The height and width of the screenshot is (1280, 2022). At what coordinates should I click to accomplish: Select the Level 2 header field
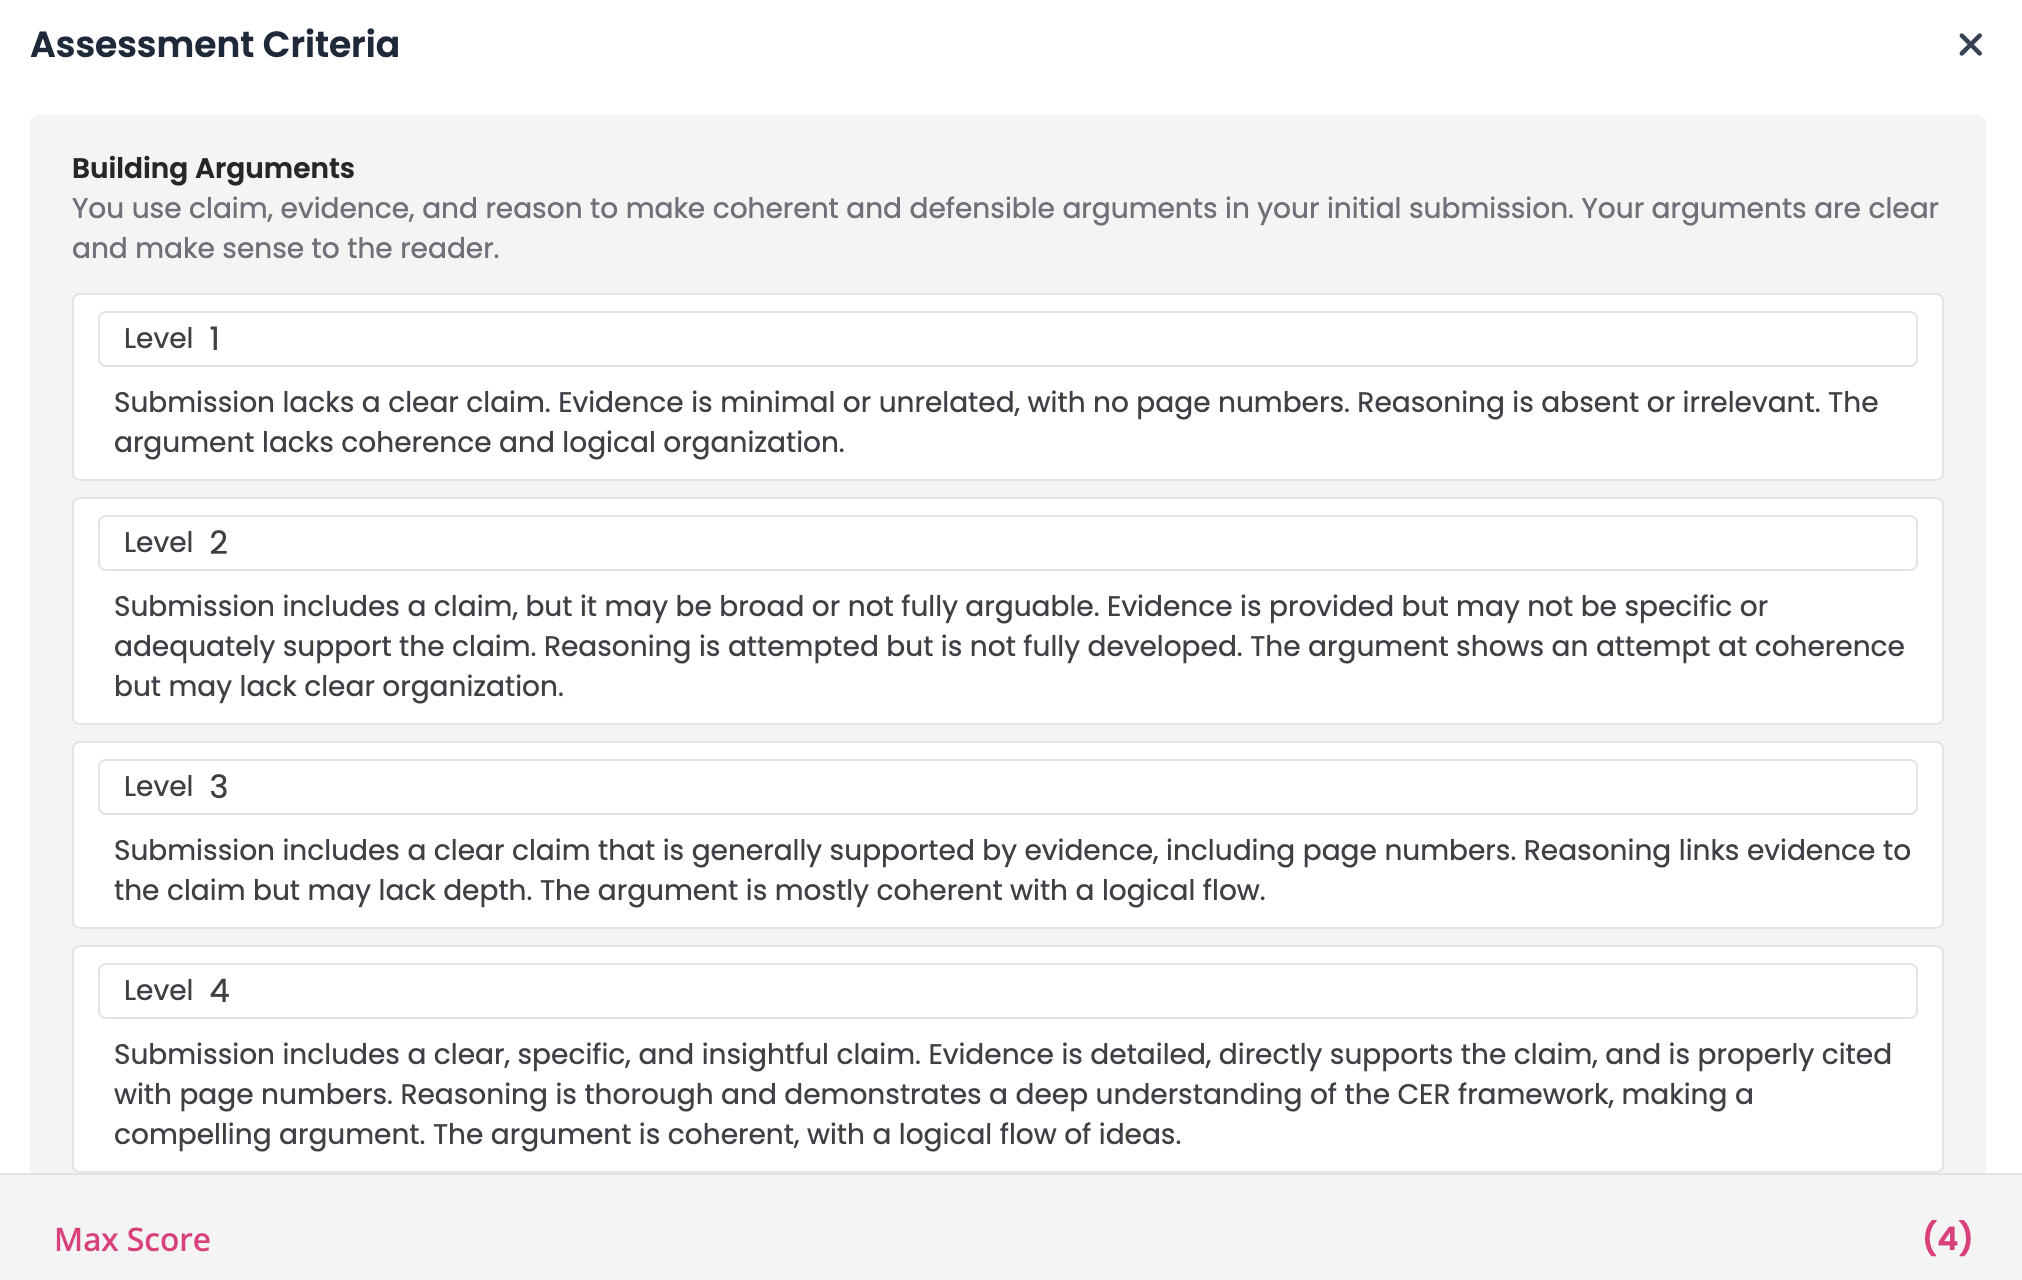coord(1007,543)
